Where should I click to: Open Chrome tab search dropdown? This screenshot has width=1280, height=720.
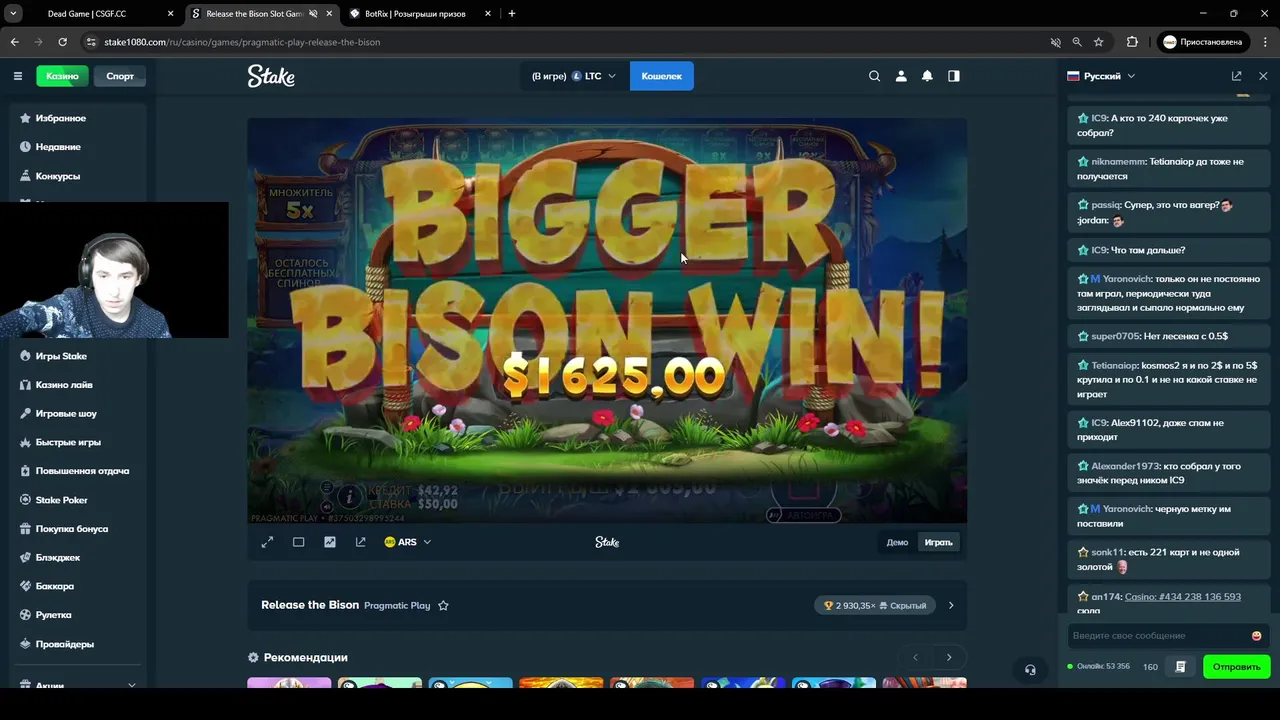(13, 14)
